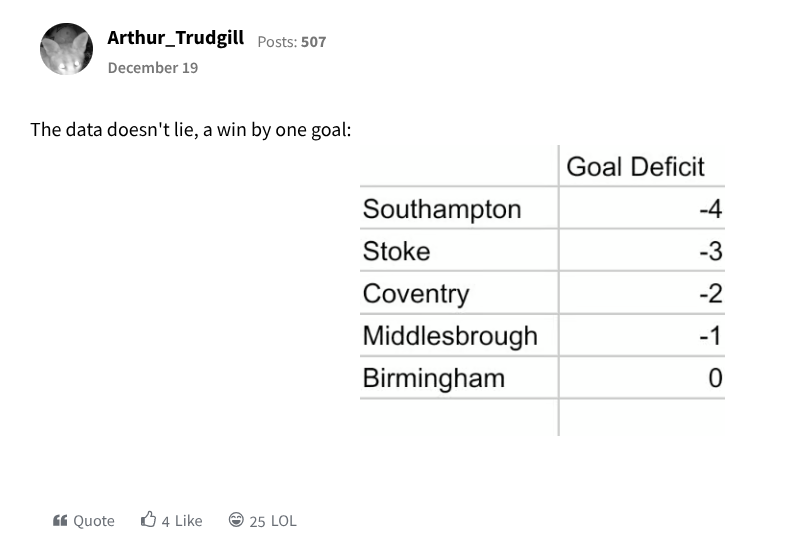
Task: Click the Birmingham team name cell
Action: point(433,379)
